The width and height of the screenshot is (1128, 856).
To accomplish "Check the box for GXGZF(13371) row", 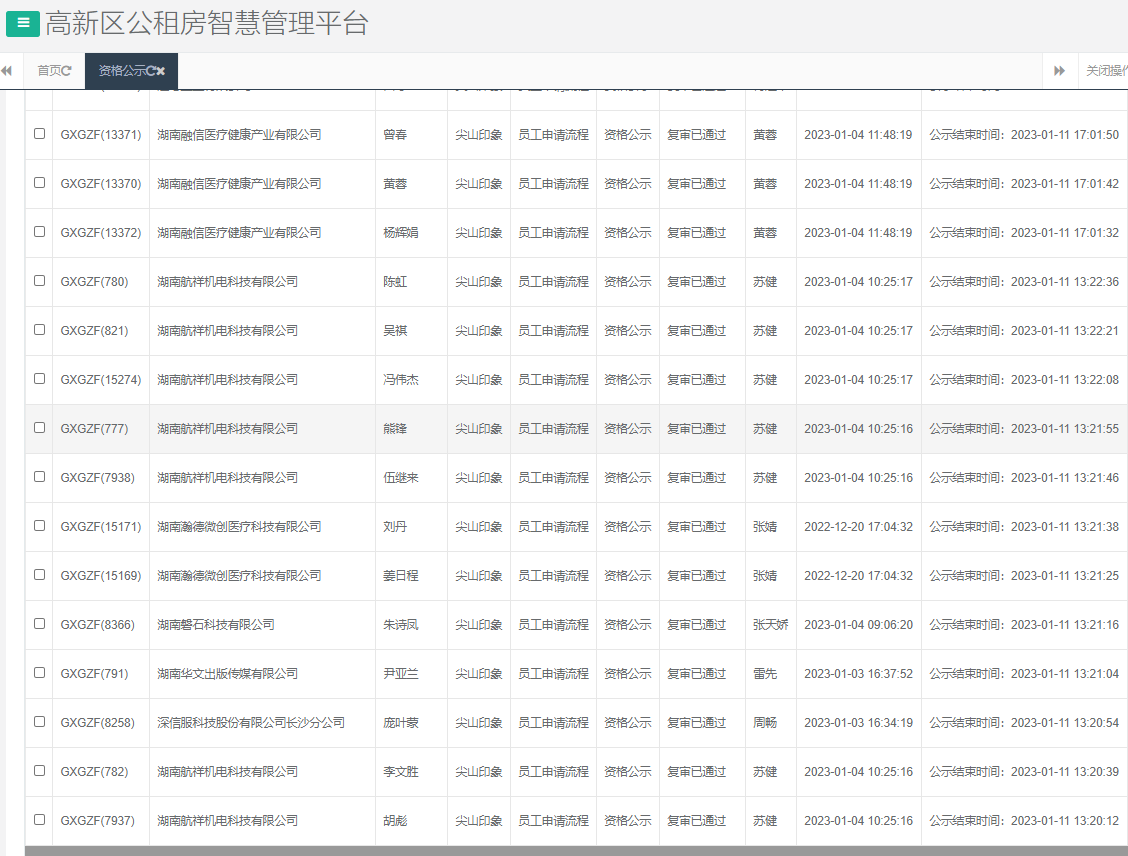I will pos(40,134).
